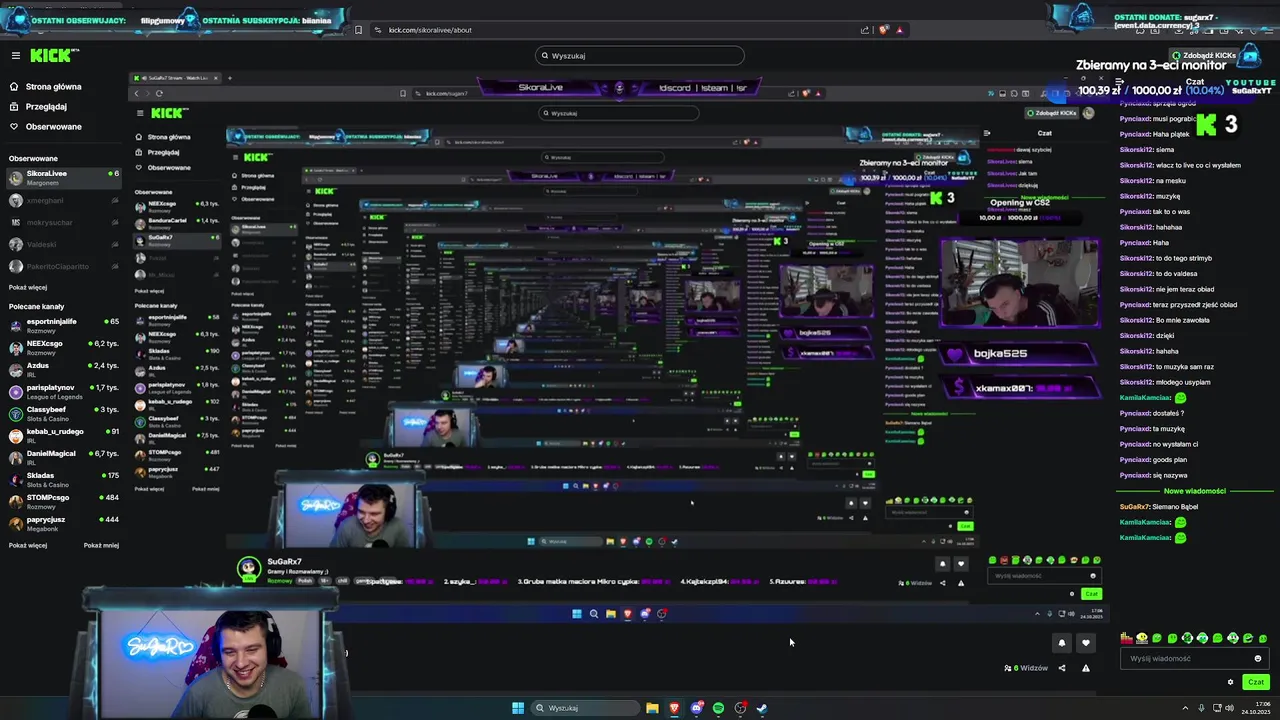This screenshot has width=1280, height=720.
Task: Open the volume tray icon
Action: click(x=1229, y=708)
